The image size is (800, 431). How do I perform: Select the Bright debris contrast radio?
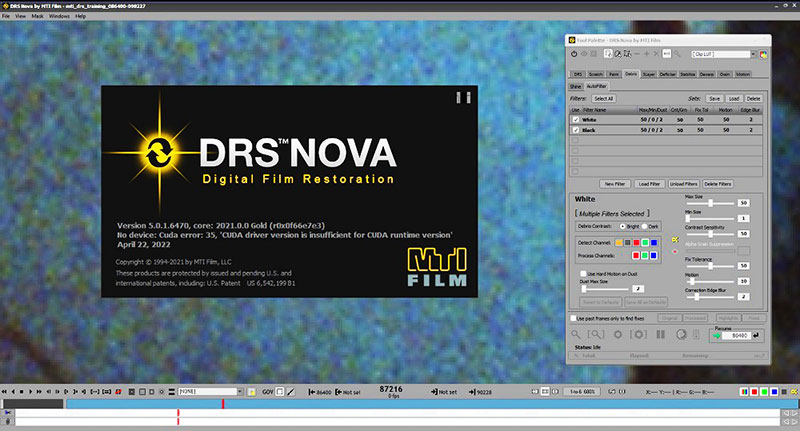pyautogui.click(x=622, y=226)
